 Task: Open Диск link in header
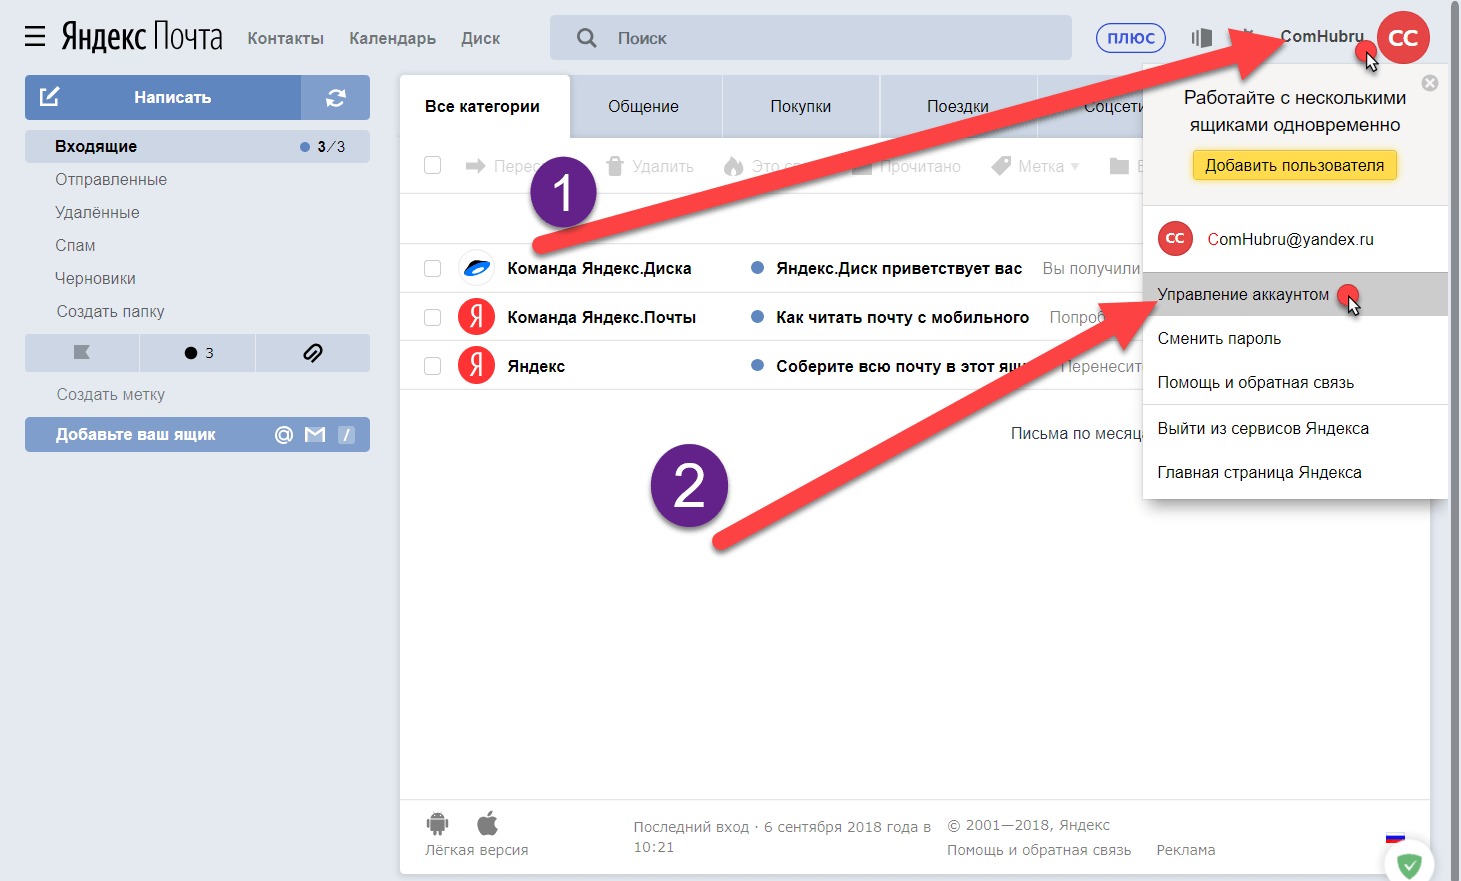480,38
